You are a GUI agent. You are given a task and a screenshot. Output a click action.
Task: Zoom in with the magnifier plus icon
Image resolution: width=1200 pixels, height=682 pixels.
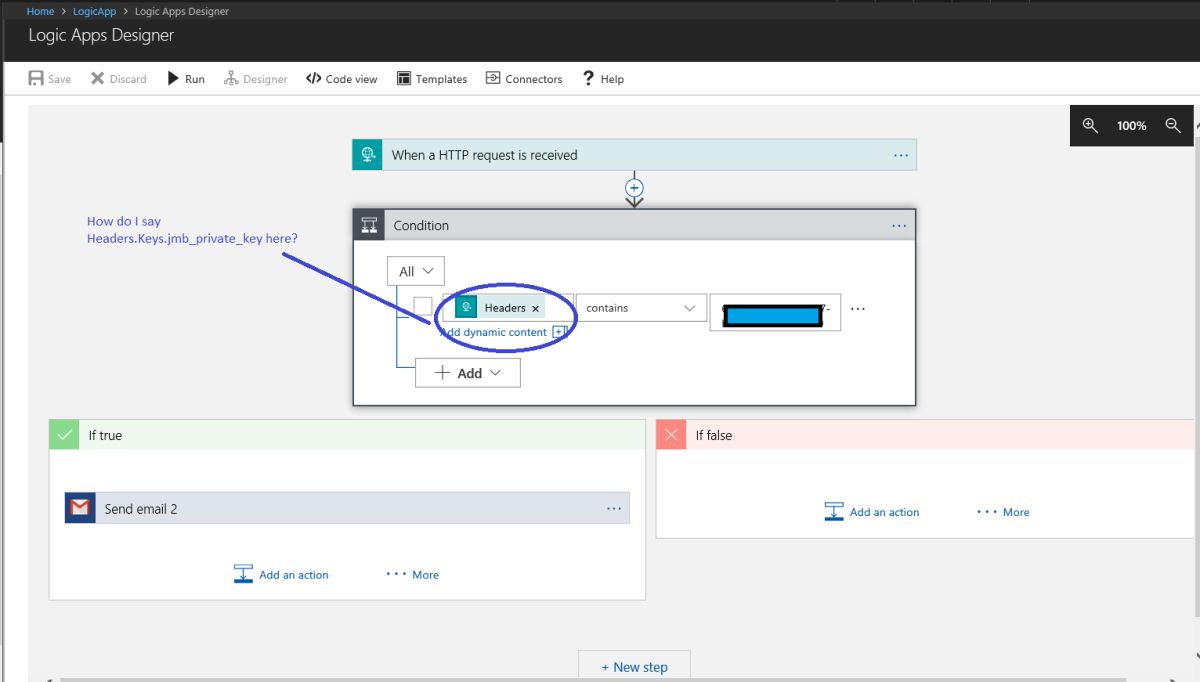[x=1090, y=126]
